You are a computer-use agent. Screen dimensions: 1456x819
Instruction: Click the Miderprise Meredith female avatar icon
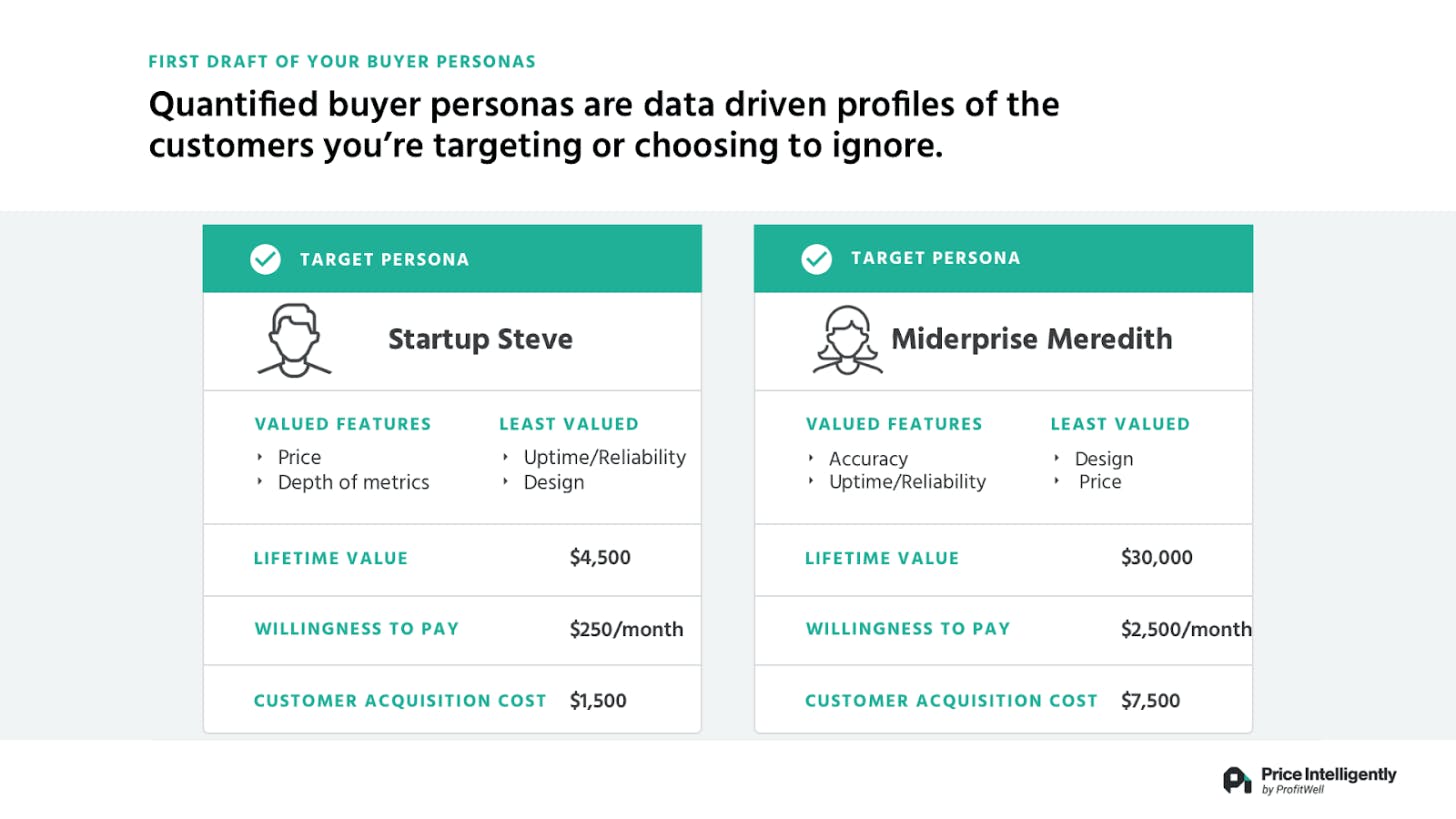tap(845, 340)
